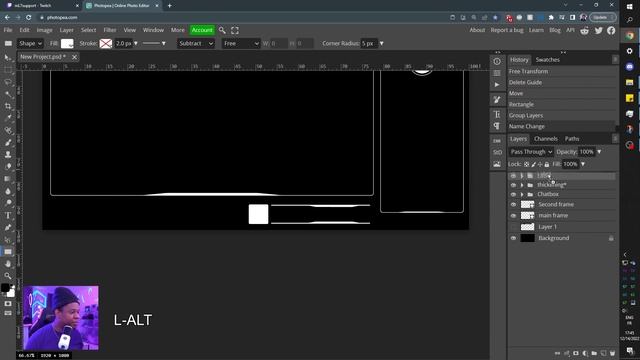Open the Shape mode dropdown
The image size is (640, 360).
click(x=30, y=43)
